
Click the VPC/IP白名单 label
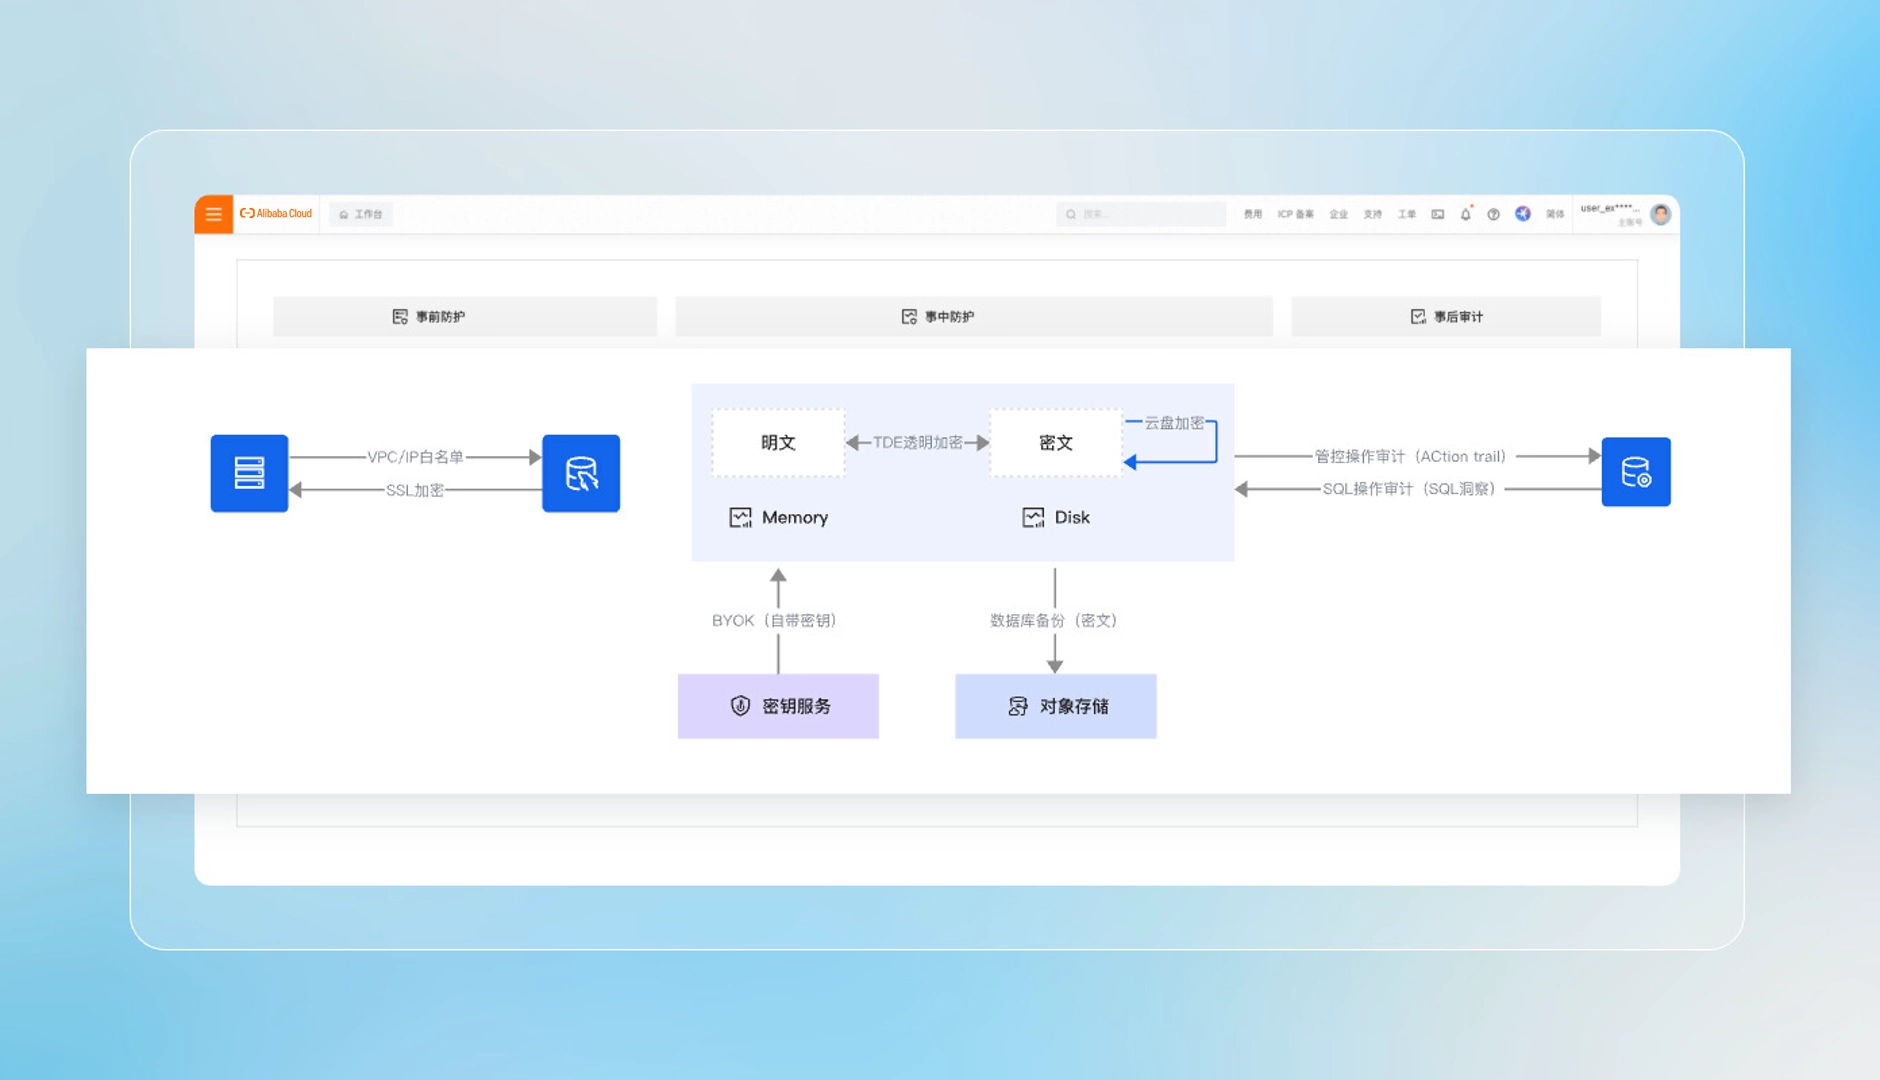(415, 457)
